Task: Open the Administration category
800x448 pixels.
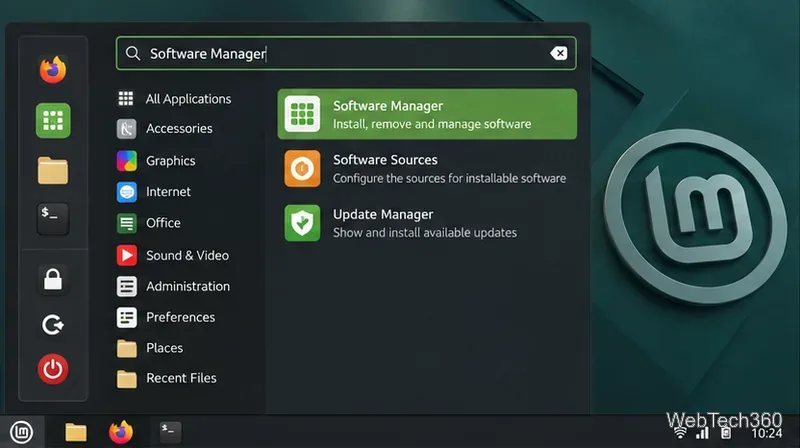Action: [x=173, y=286]
